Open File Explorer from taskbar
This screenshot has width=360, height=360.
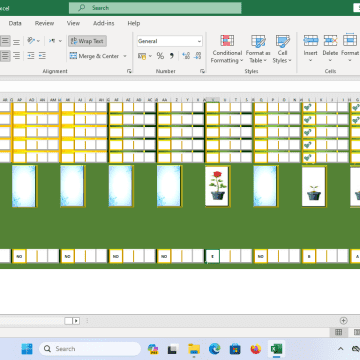coord(194,349)
